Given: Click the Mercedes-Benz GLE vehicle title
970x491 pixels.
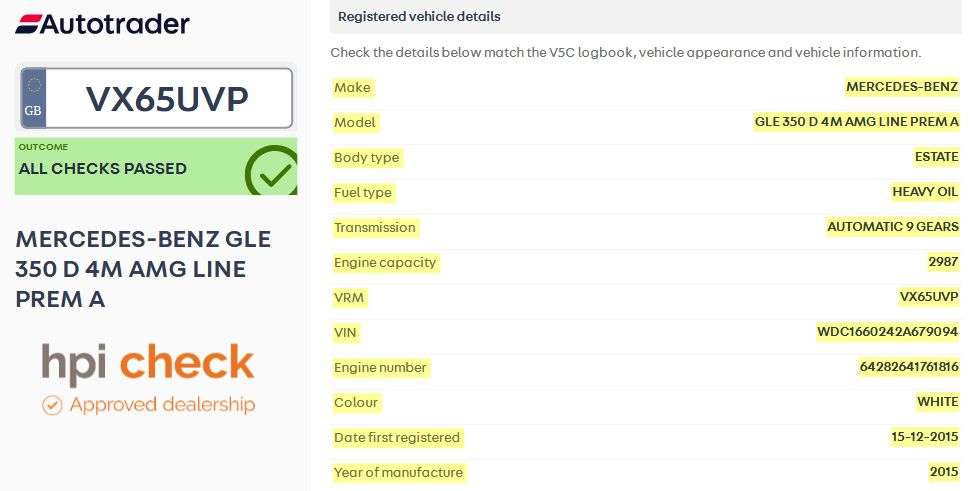Looking at the screenshot, I should [x=143, y=269].
